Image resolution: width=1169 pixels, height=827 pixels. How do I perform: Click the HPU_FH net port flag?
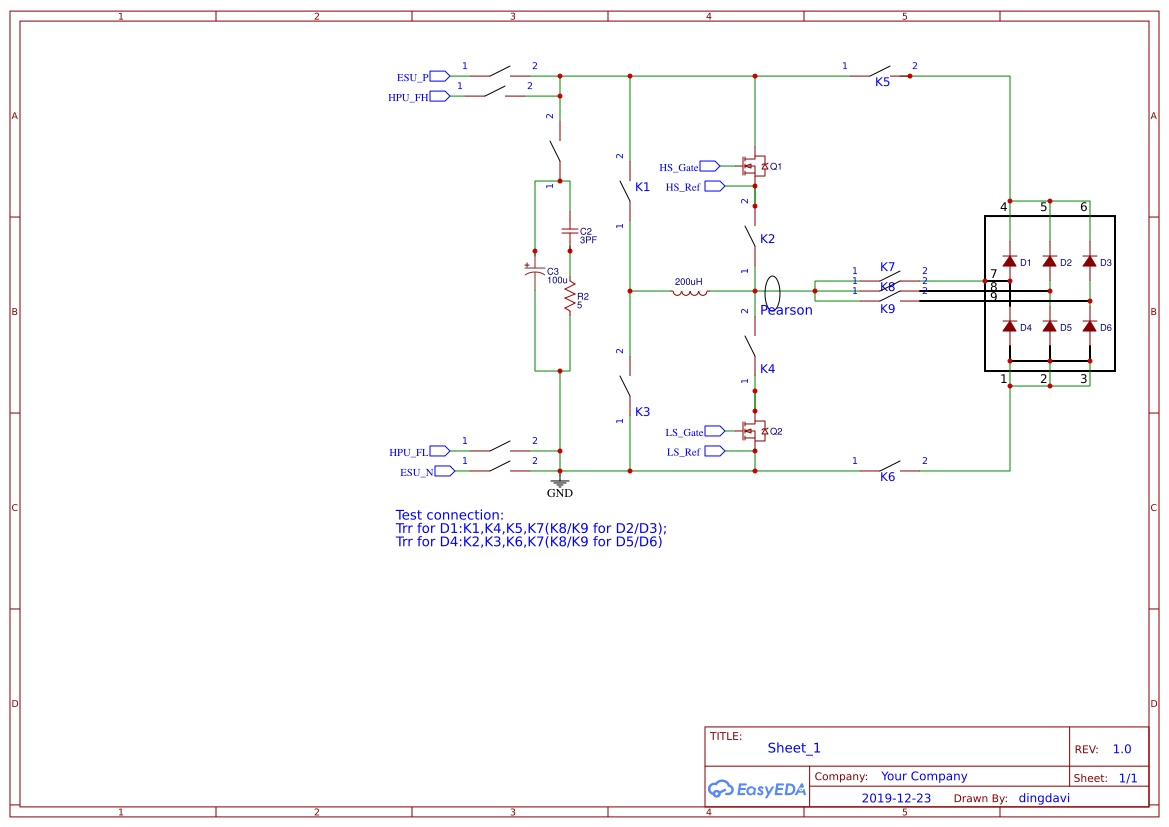(x=440, y=96)
